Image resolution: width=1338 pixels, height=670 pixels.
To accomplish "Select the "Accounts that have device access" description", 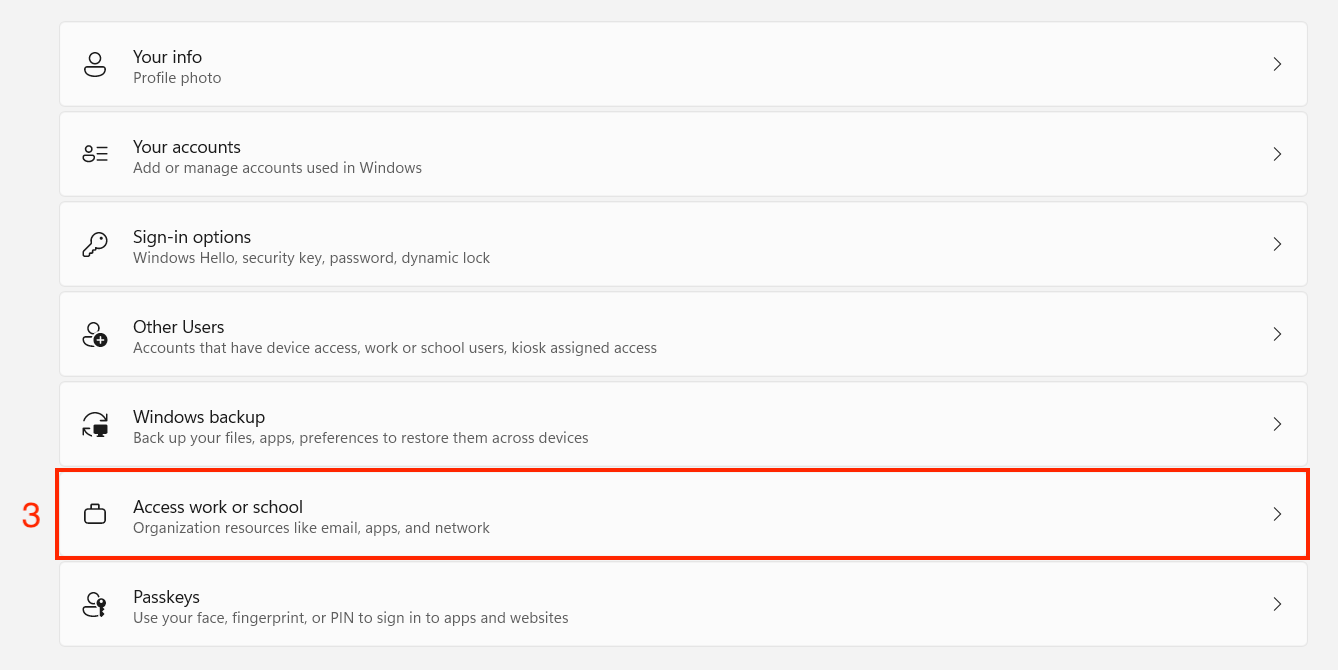I will click(395, 348).
